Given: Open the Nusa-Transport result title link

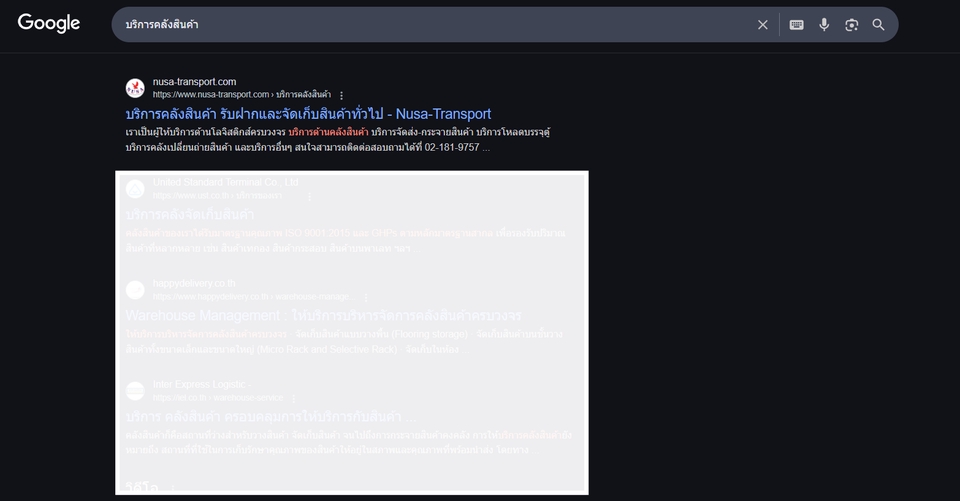Looking at the screenshot, I should pyautogui.click(x=308, y=114).
